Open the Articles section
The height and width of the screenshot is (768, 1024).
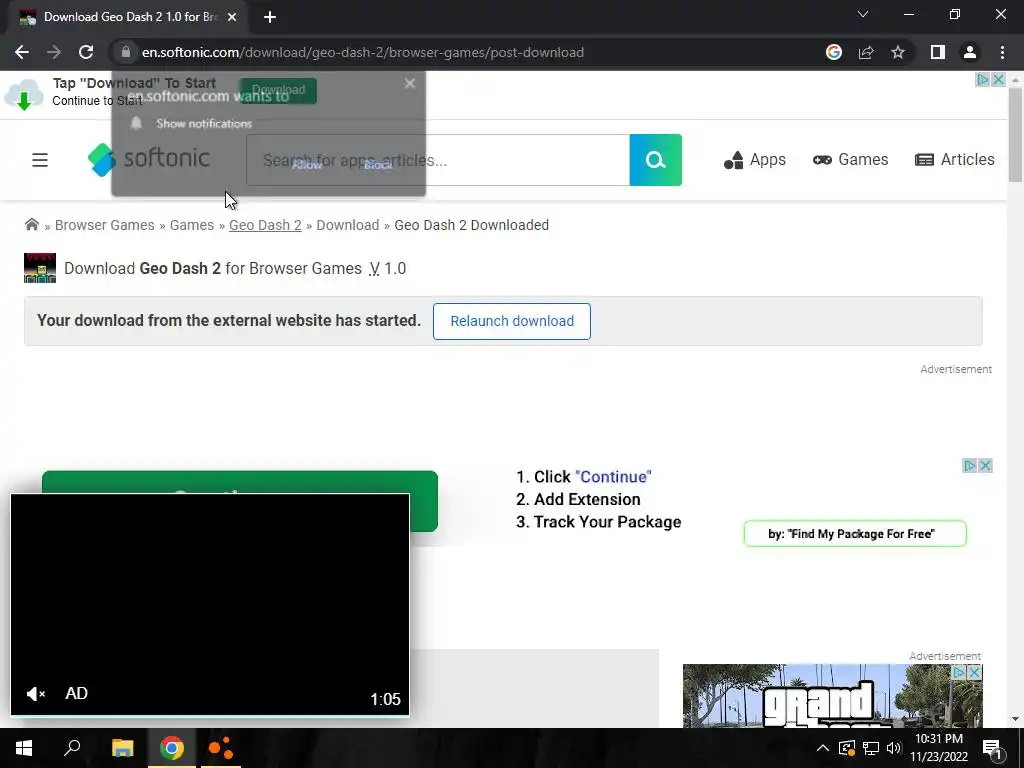[x=955, y=160]
